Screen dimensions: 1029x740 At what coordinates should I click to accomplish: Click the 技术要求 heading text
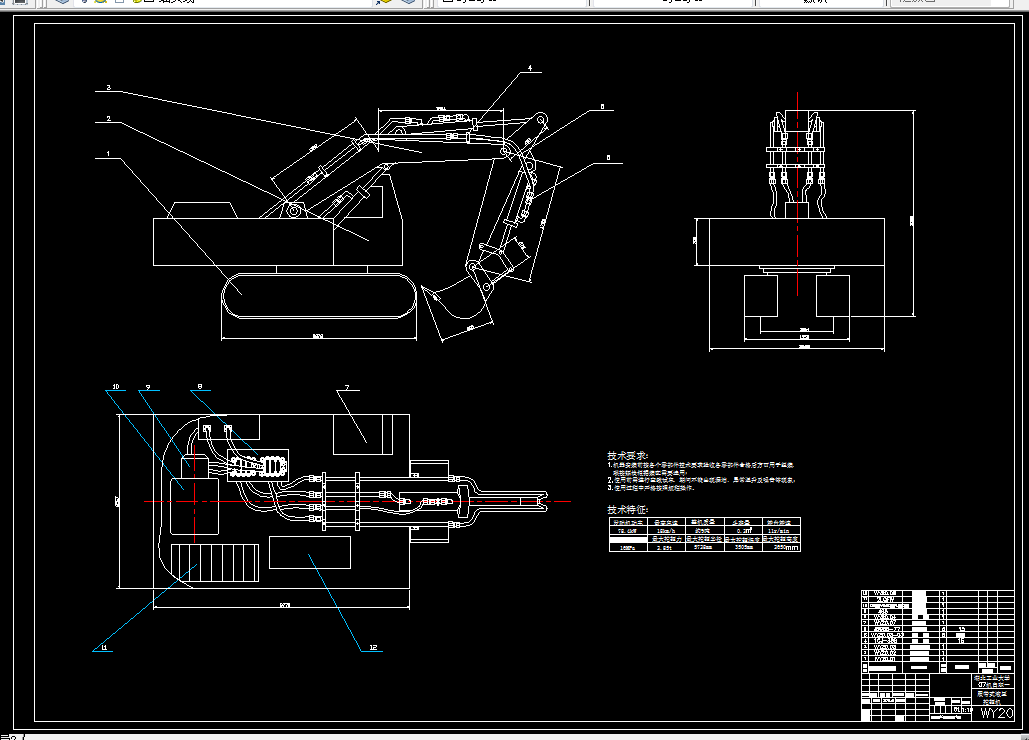627,455
